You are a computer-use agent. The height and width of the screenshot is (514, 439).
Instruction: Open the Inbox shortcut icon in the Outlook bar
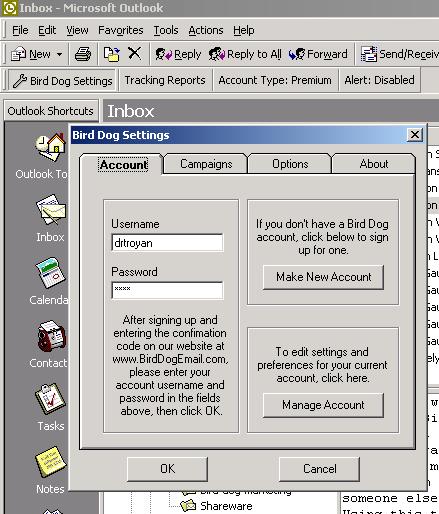pos(51,210)
